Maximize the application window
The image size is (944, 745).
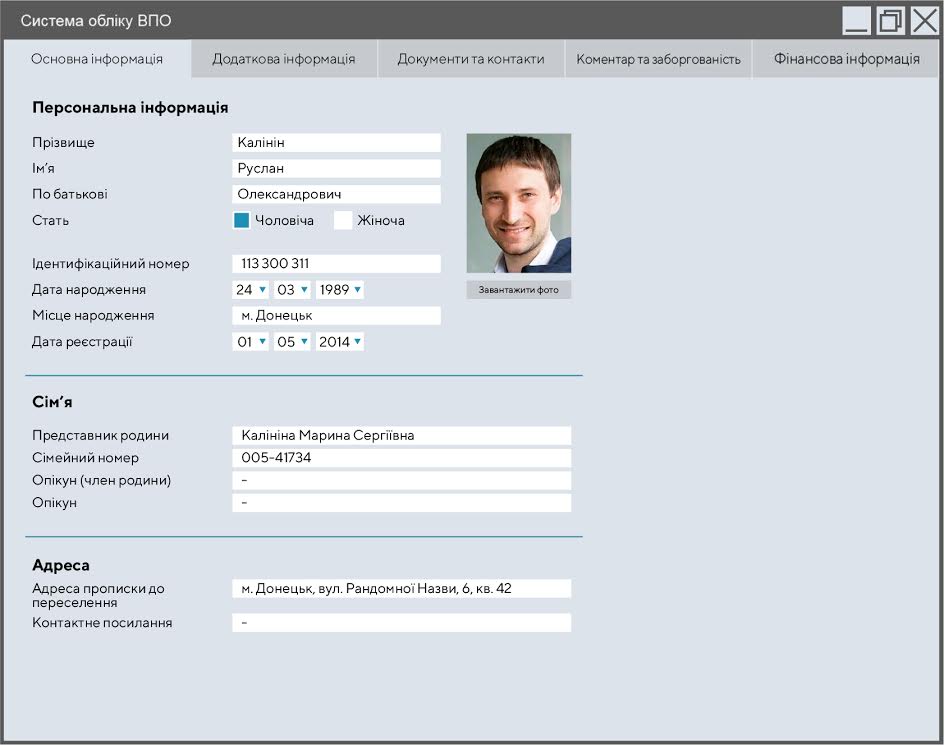[x=890, y=21]
